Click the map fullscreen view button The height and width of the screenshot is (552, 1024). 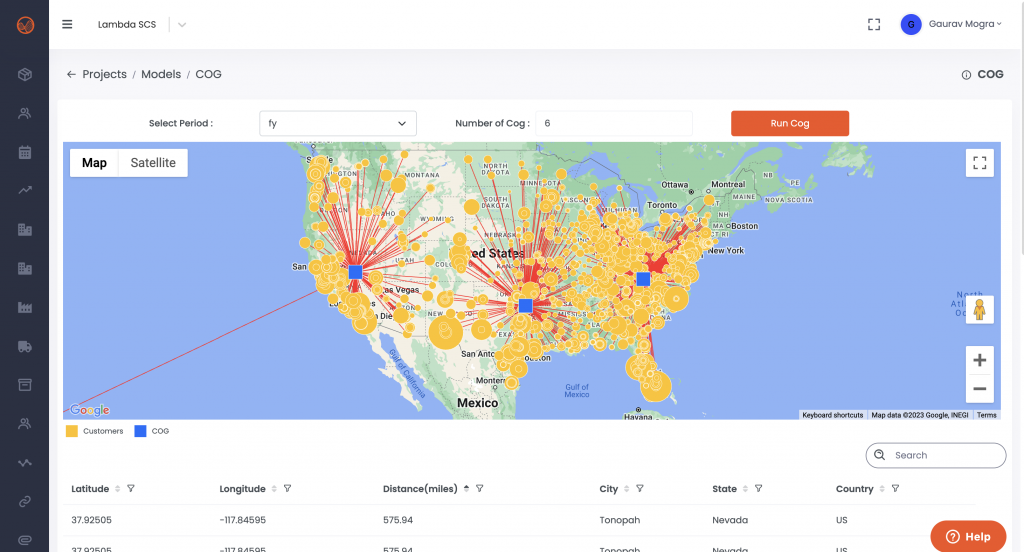click(979, 162)
